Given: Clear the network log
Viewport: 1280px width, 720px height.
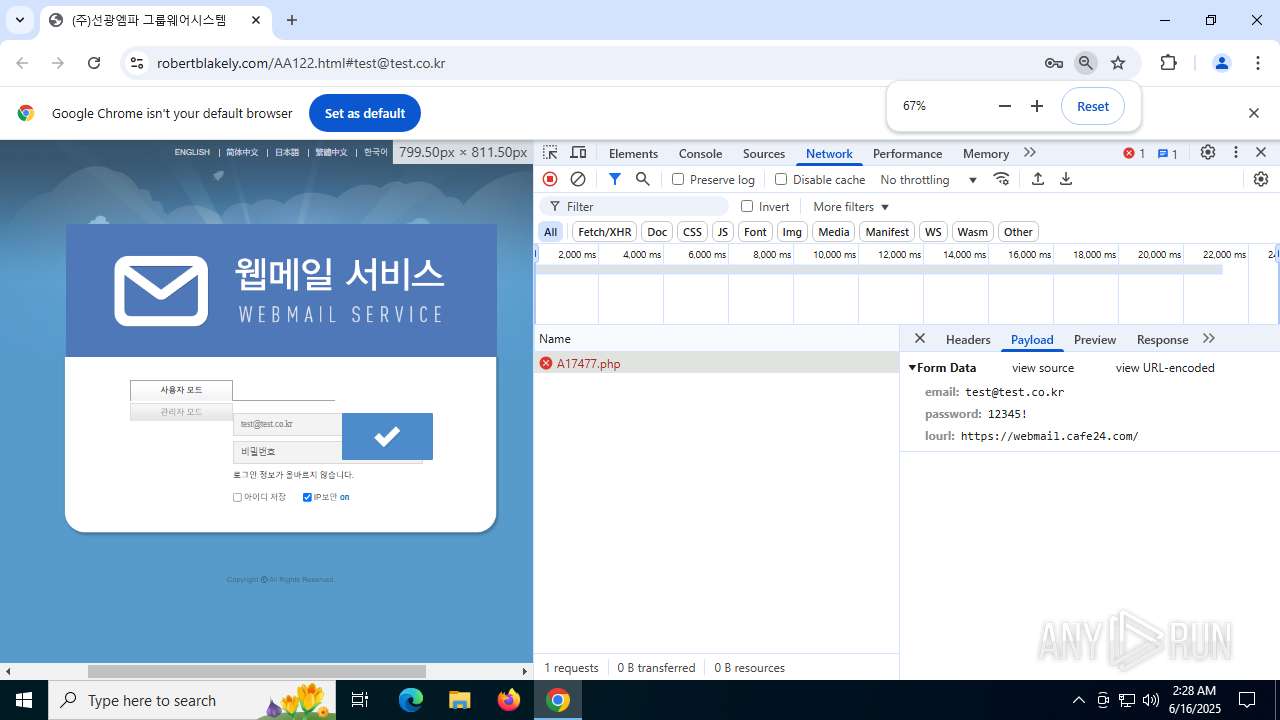Looking at the screenshot, I should click(x=578, y=179).
